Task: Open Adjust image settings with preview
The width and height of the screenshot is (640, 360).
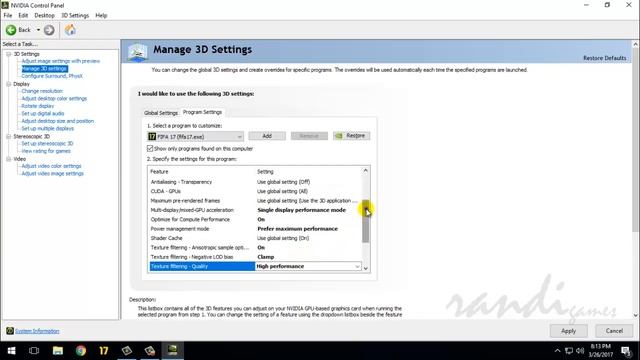Action: (x=60, y=61)
